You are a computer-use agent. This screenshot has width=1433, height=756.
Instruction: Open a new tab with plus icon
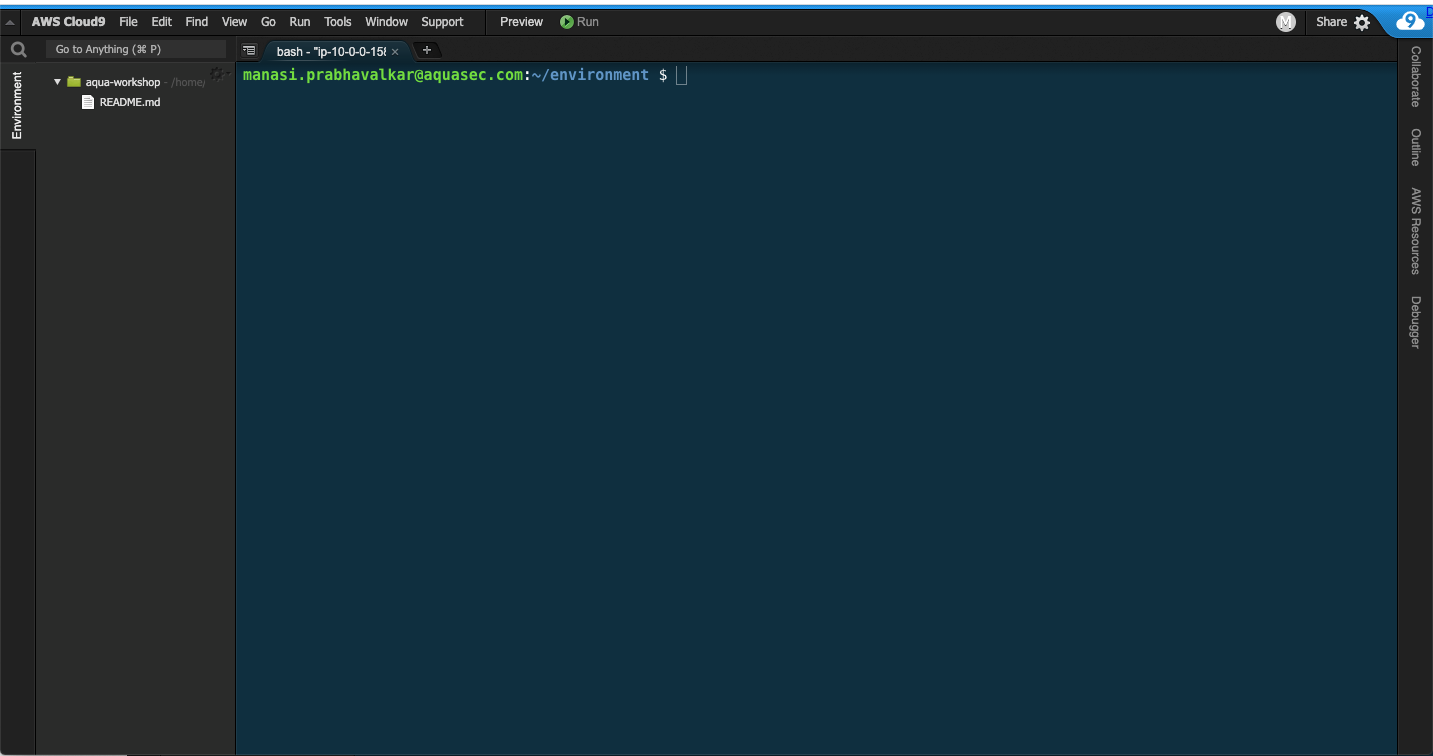click(x=427, y=50)
